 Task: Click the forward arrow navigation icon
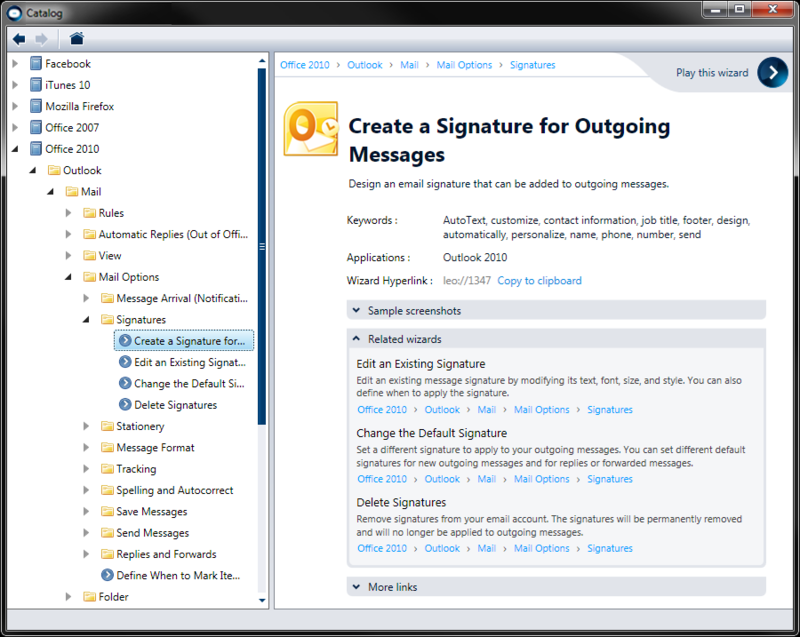point(41,39)
